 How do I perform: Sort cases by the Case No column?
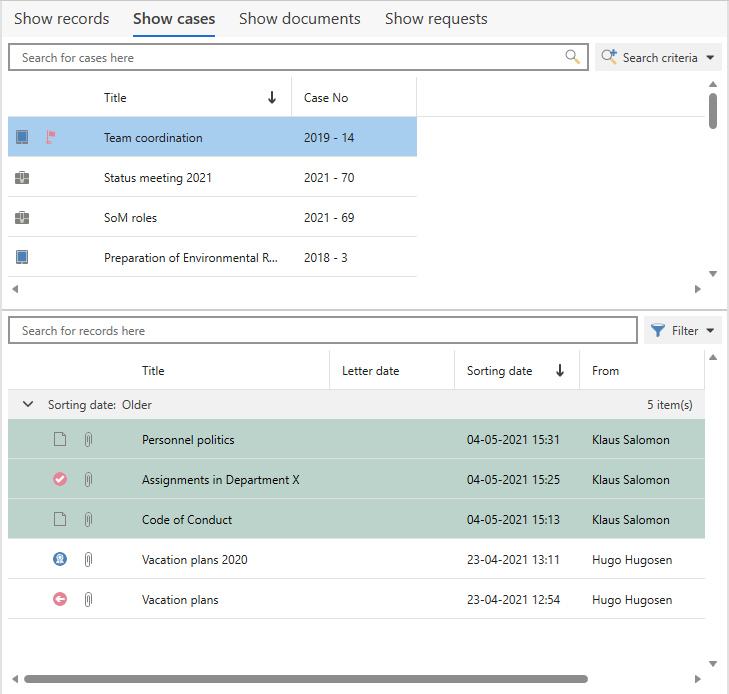tap(326, 98)
